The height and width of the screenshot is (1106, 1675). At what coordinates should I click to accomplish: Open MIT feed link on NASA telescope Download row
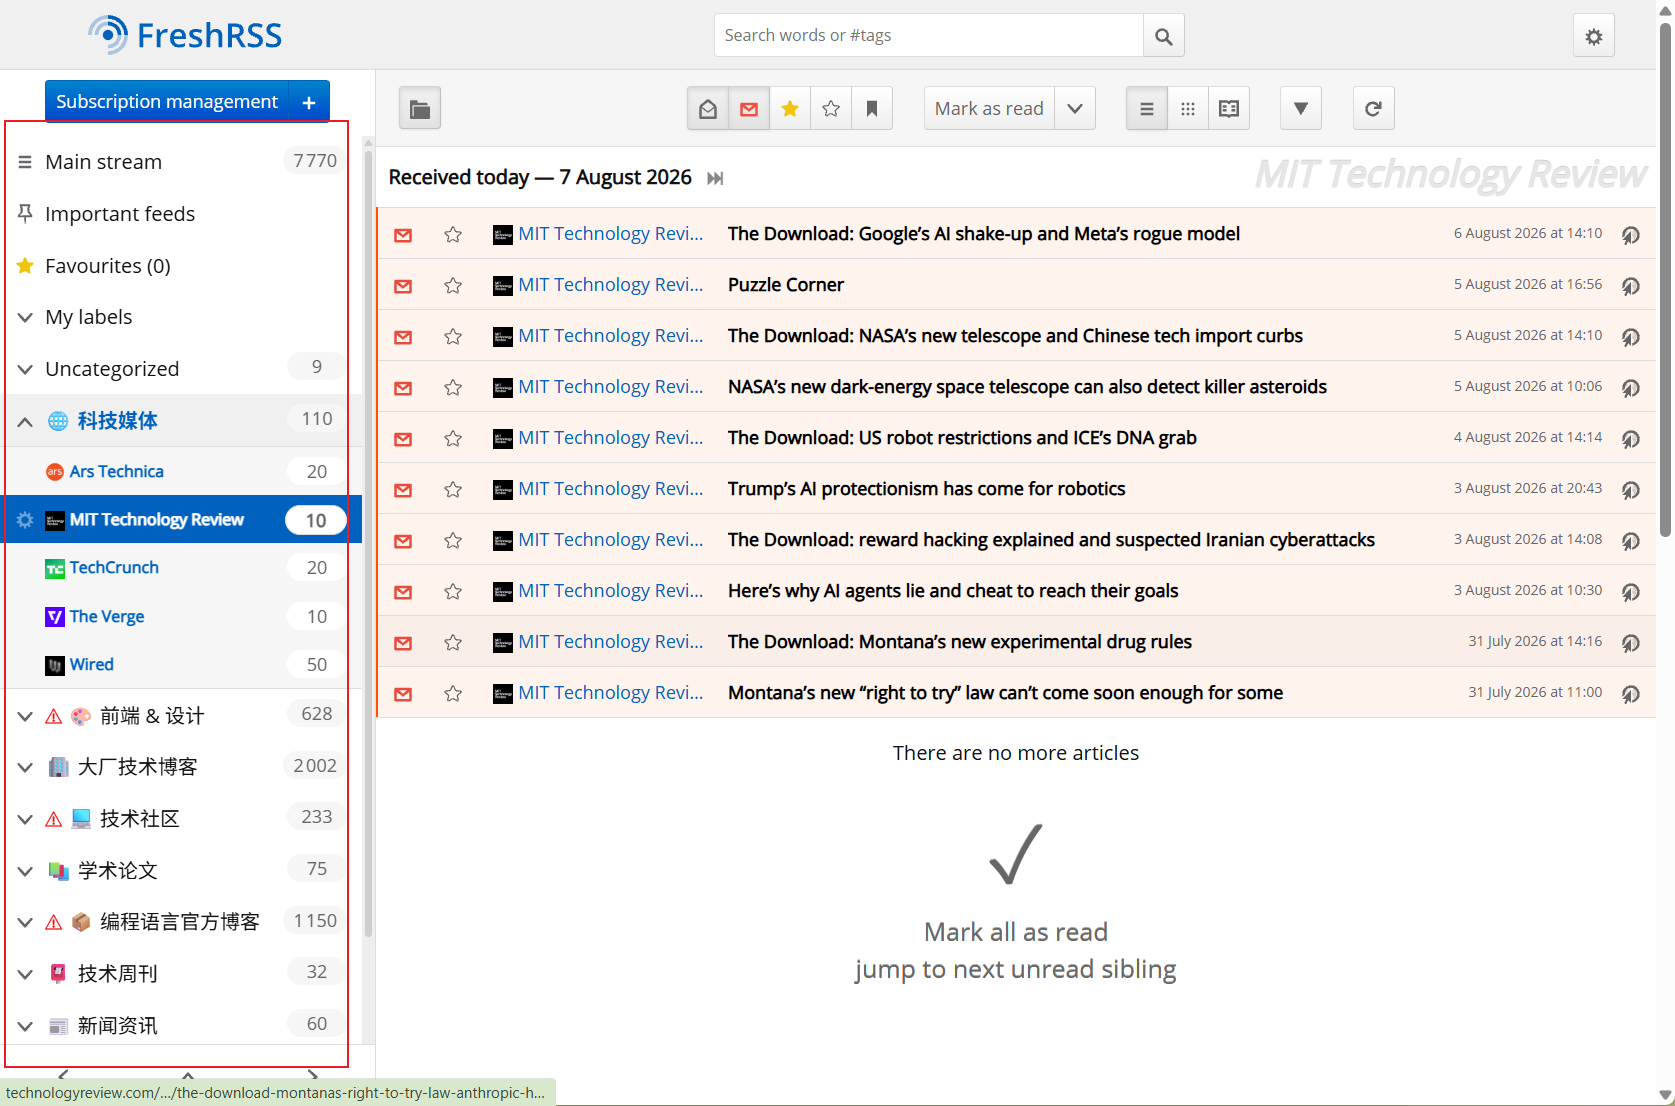(610, 336)
